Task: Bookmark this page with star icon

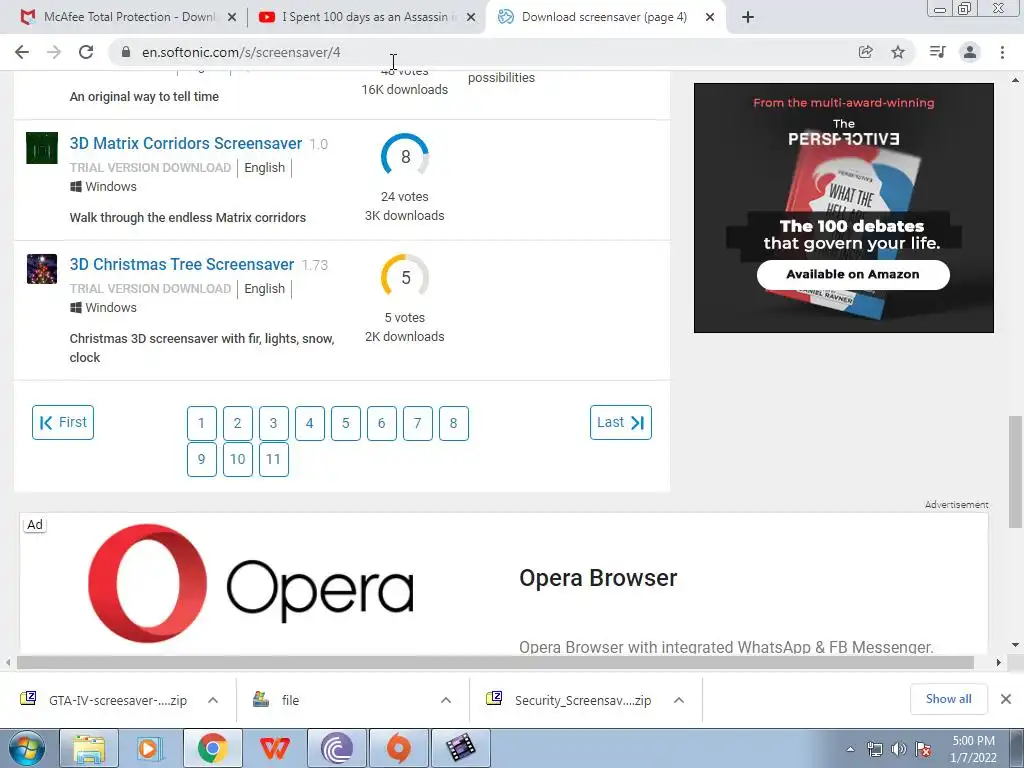Action: tap(898, 52)
